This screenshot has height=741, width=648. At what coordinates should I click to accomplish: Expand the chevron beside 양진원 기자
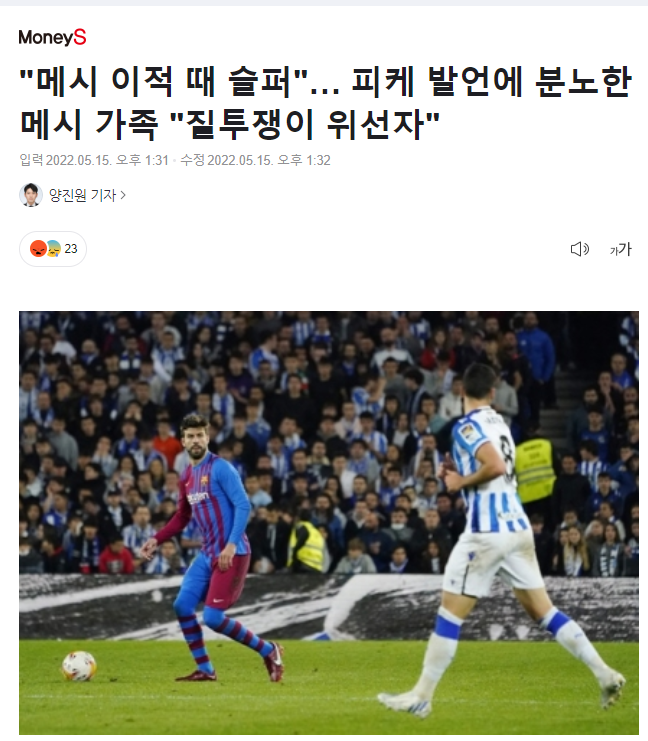click(x=123, y=195)
